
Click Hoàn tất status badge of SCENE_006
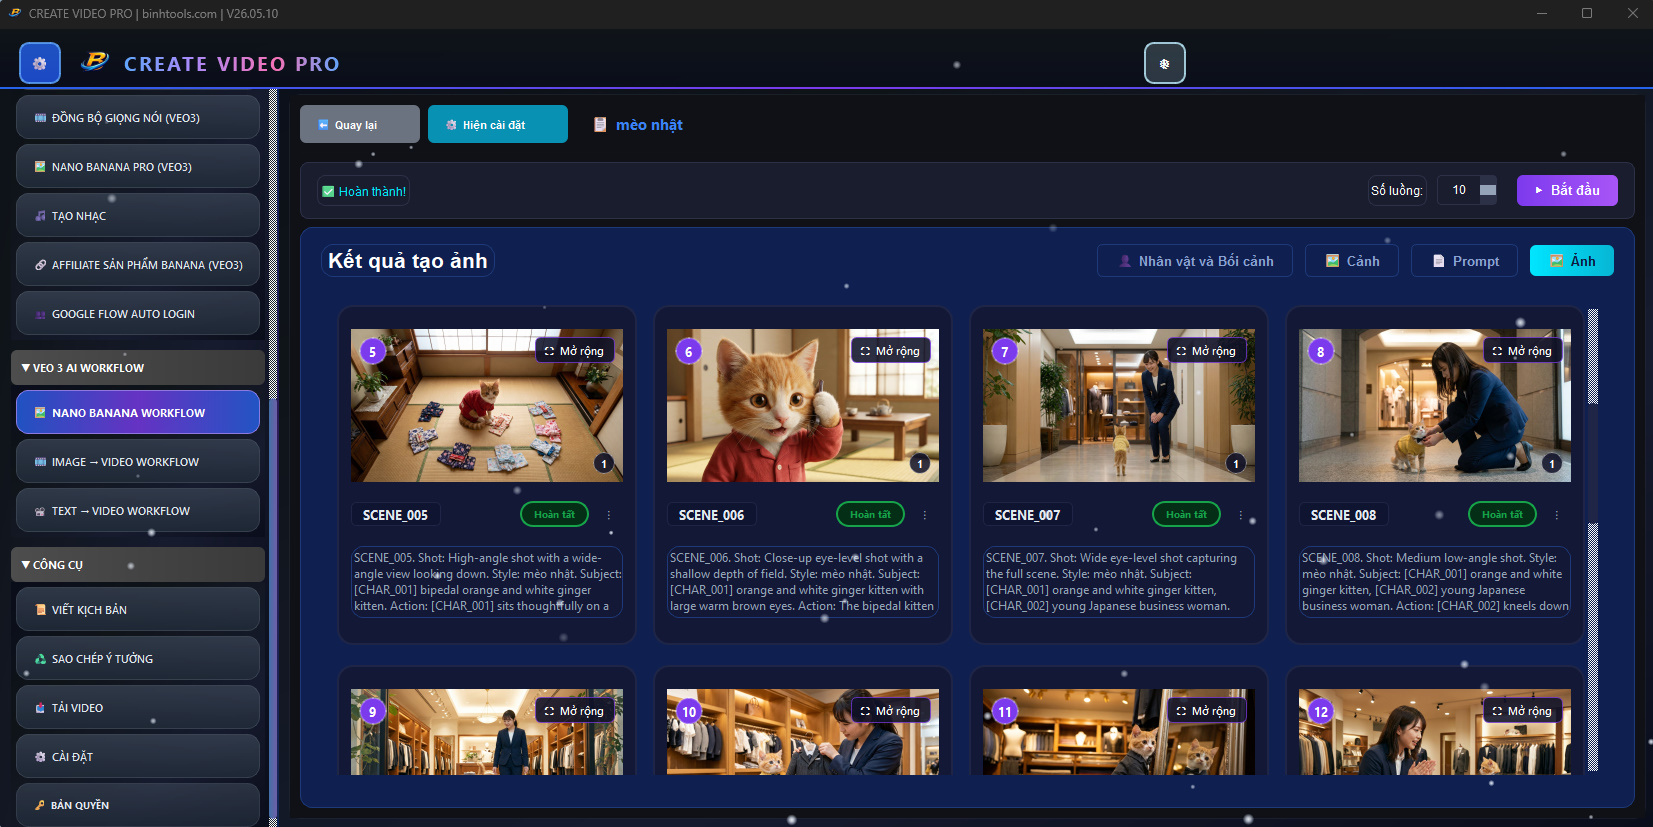coord(870,514)
